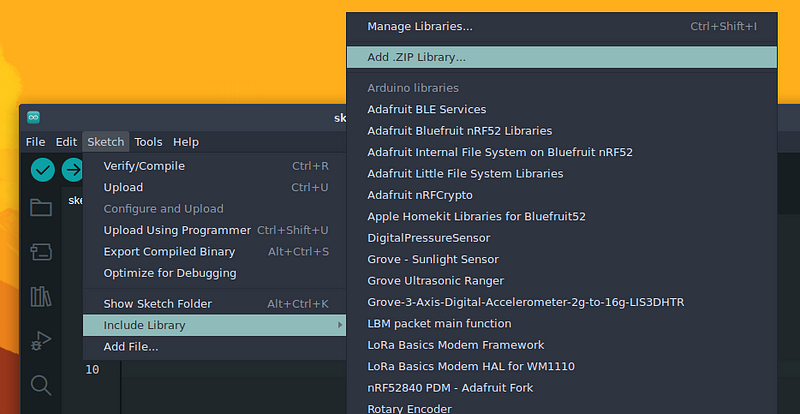Image resolution: width=800 pixels, height=414 pixels.
Task: Expand the Include Library submenu arrow
Action: [340, 325]
